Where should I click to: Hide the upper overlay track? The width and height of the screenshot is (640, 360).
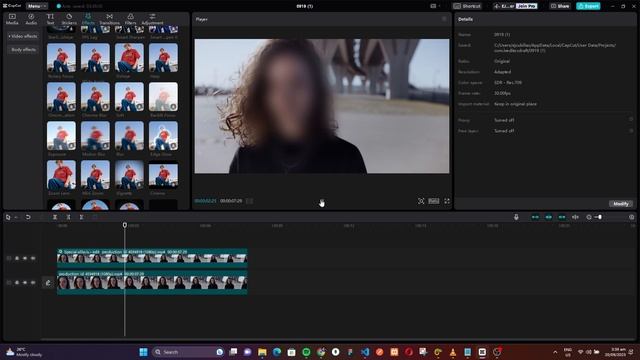(25, 258)
